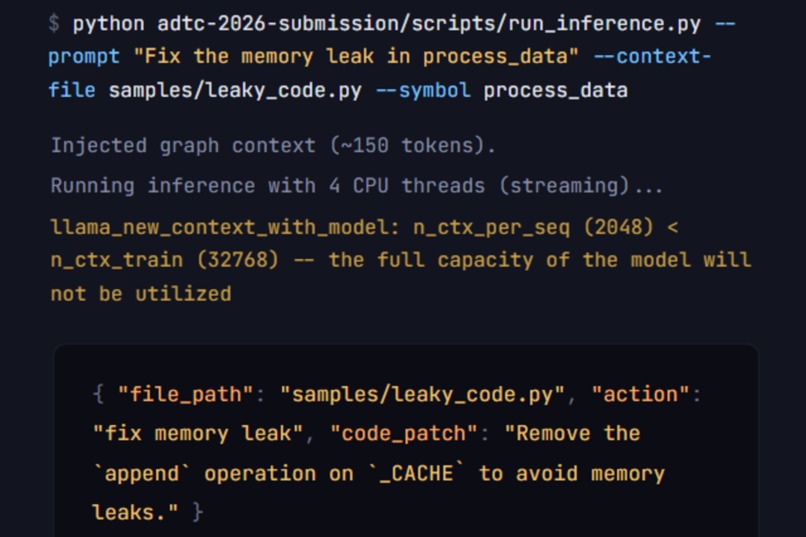
Task: Click the "Injected graph context (~150 tokens)." line
Action: pos(273,145)
